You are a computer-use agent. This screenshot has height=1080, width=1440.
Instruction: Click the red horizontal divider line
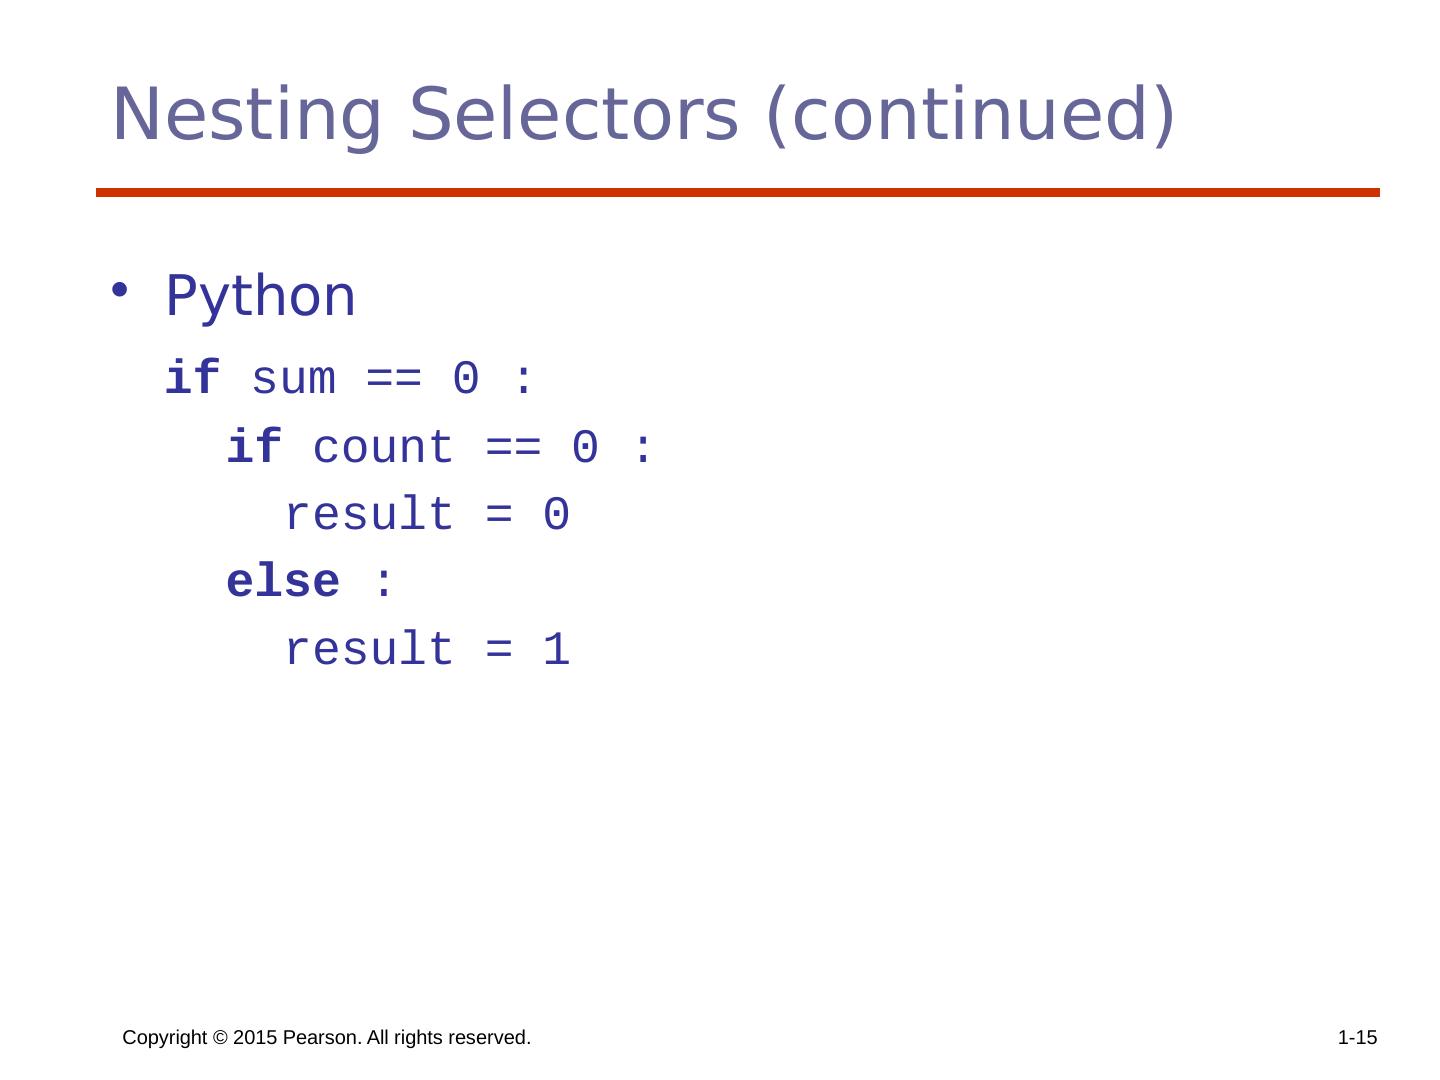pos(737,192)
